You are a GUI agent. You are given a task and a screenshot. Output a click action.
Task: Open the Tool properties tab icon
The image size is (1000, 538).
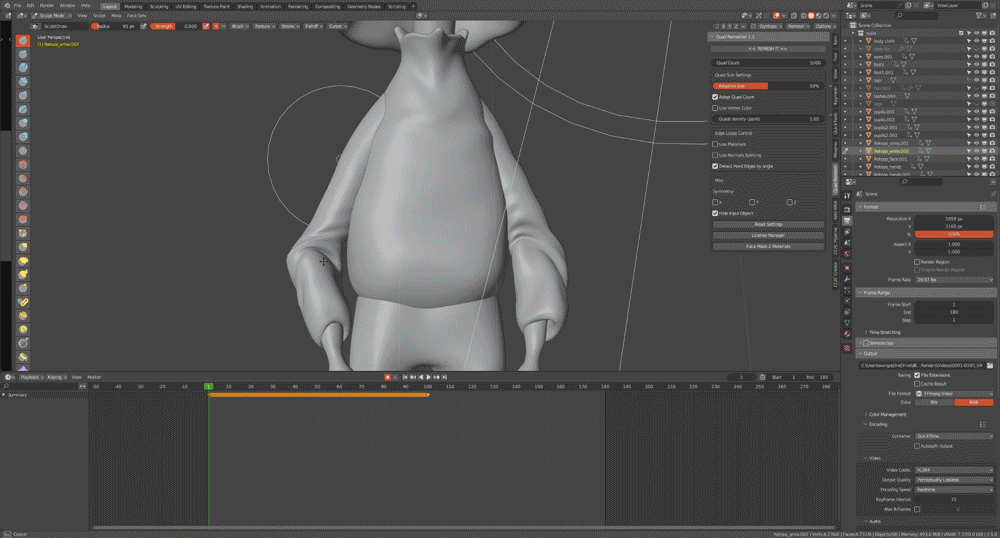[x=847, y=196]
